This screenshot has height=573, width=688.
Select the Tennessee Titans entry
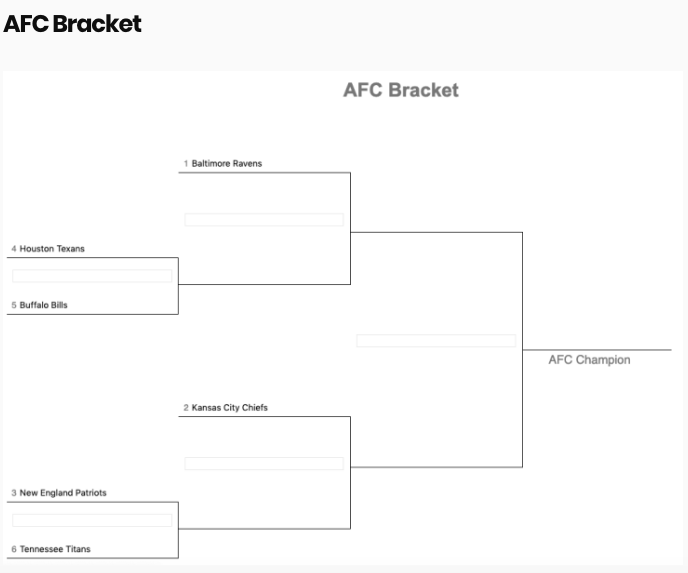coord(55,549)
